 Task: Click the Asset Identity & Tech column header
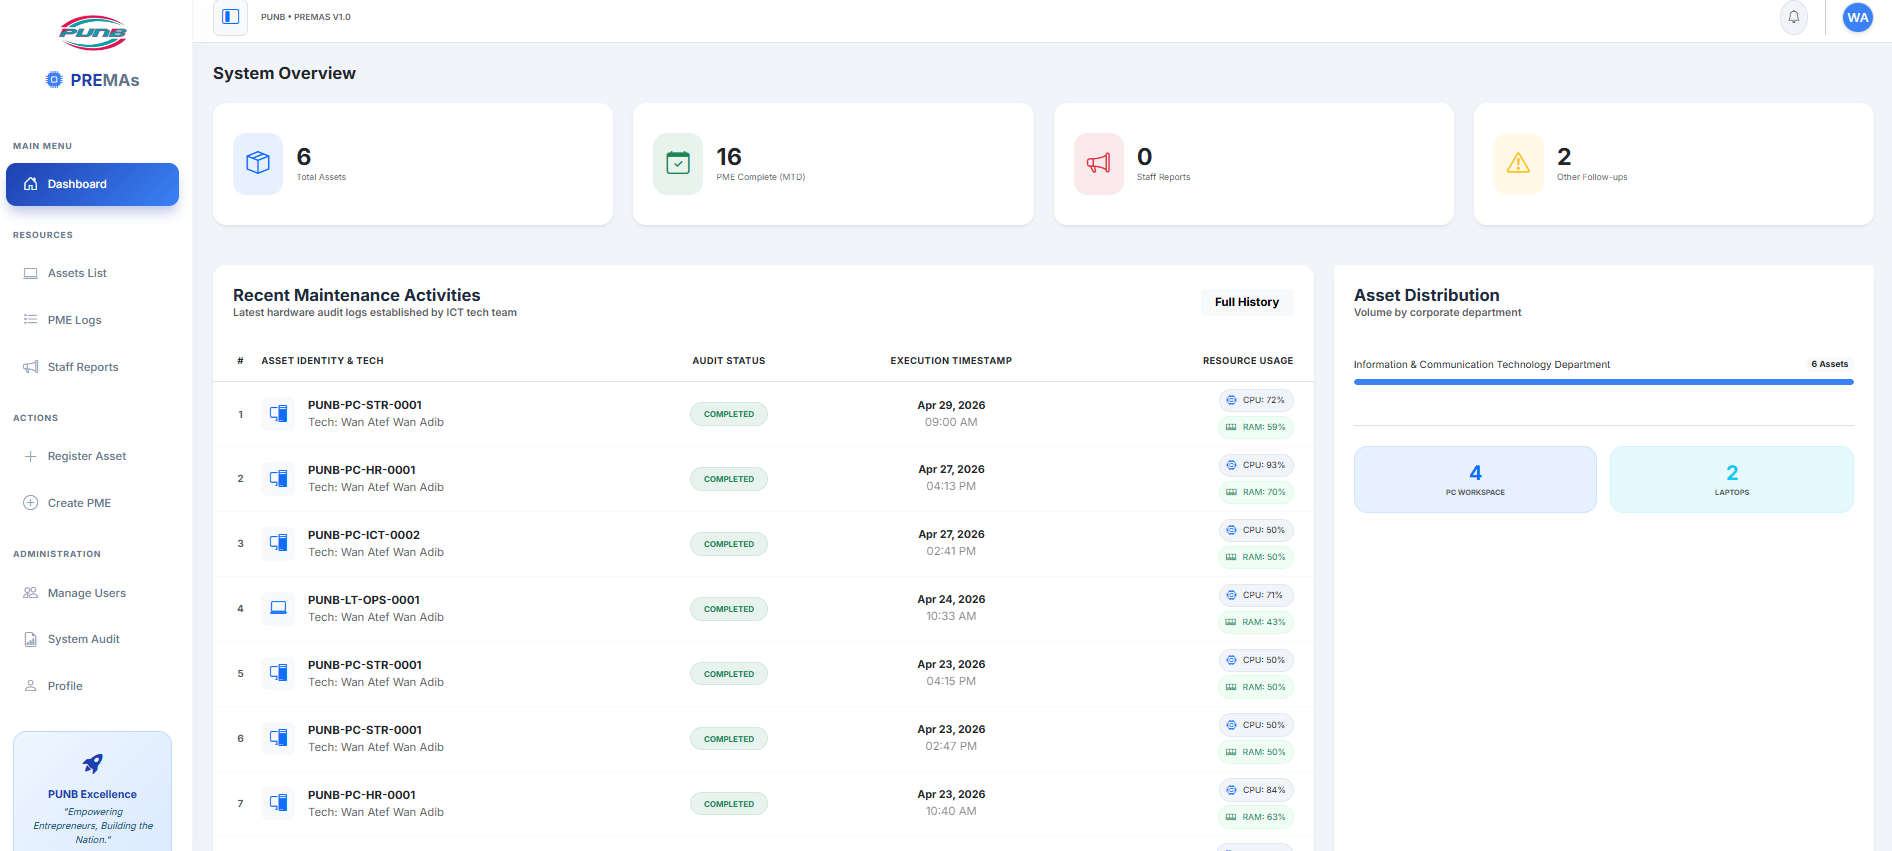point(322,361)
